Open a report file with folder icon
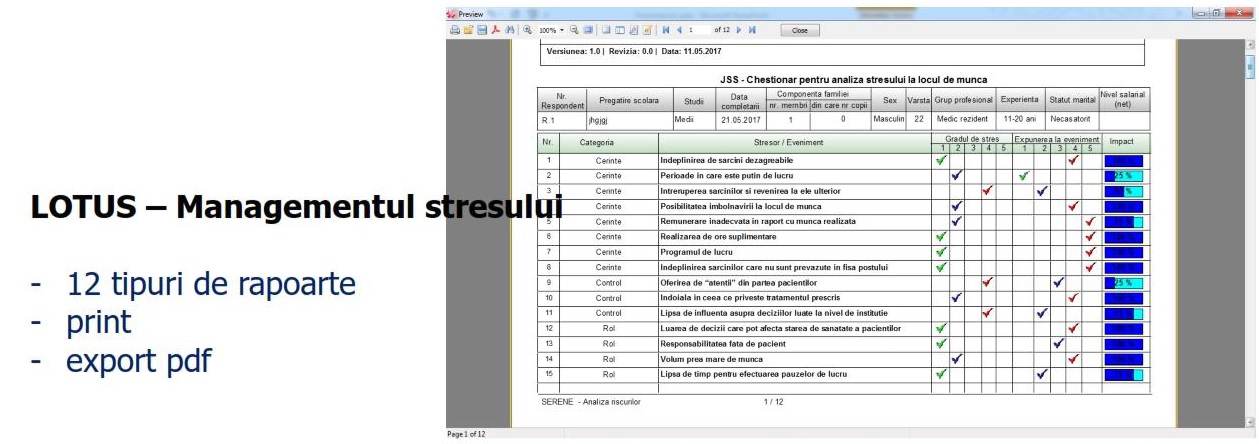The image size is (1259, 444). click(x=468, y=30)
